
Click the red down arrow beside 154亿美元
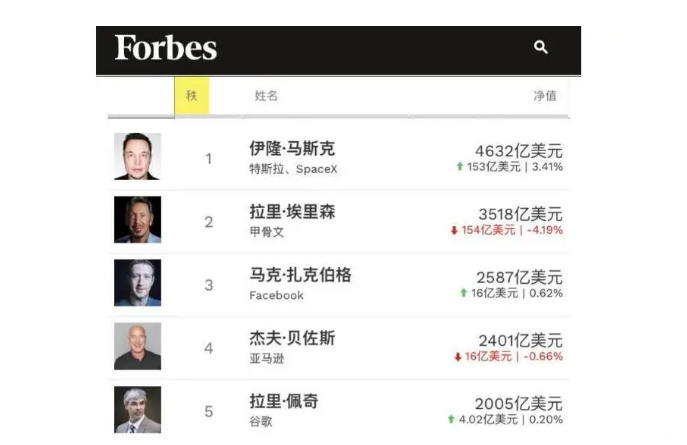454,230
